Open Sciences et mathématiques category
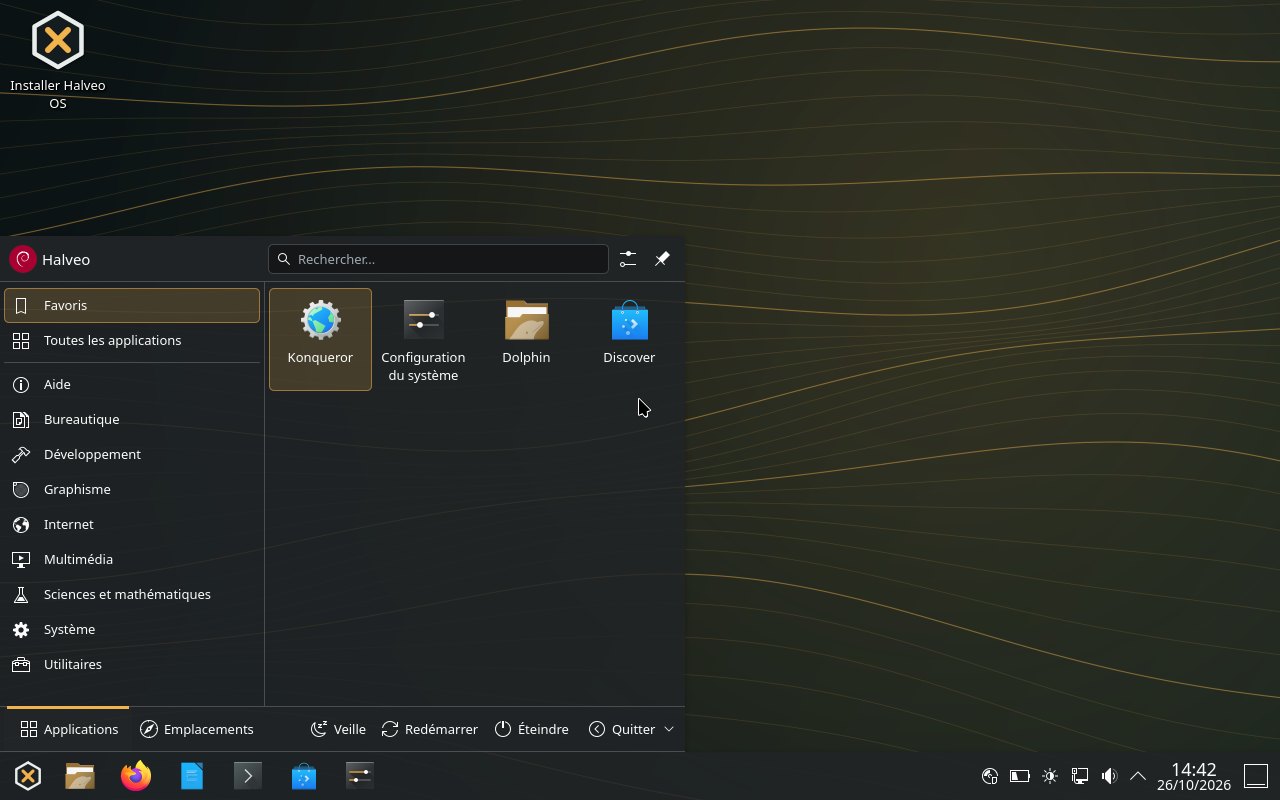1280x800 pixels. click(x=132, y=594)
